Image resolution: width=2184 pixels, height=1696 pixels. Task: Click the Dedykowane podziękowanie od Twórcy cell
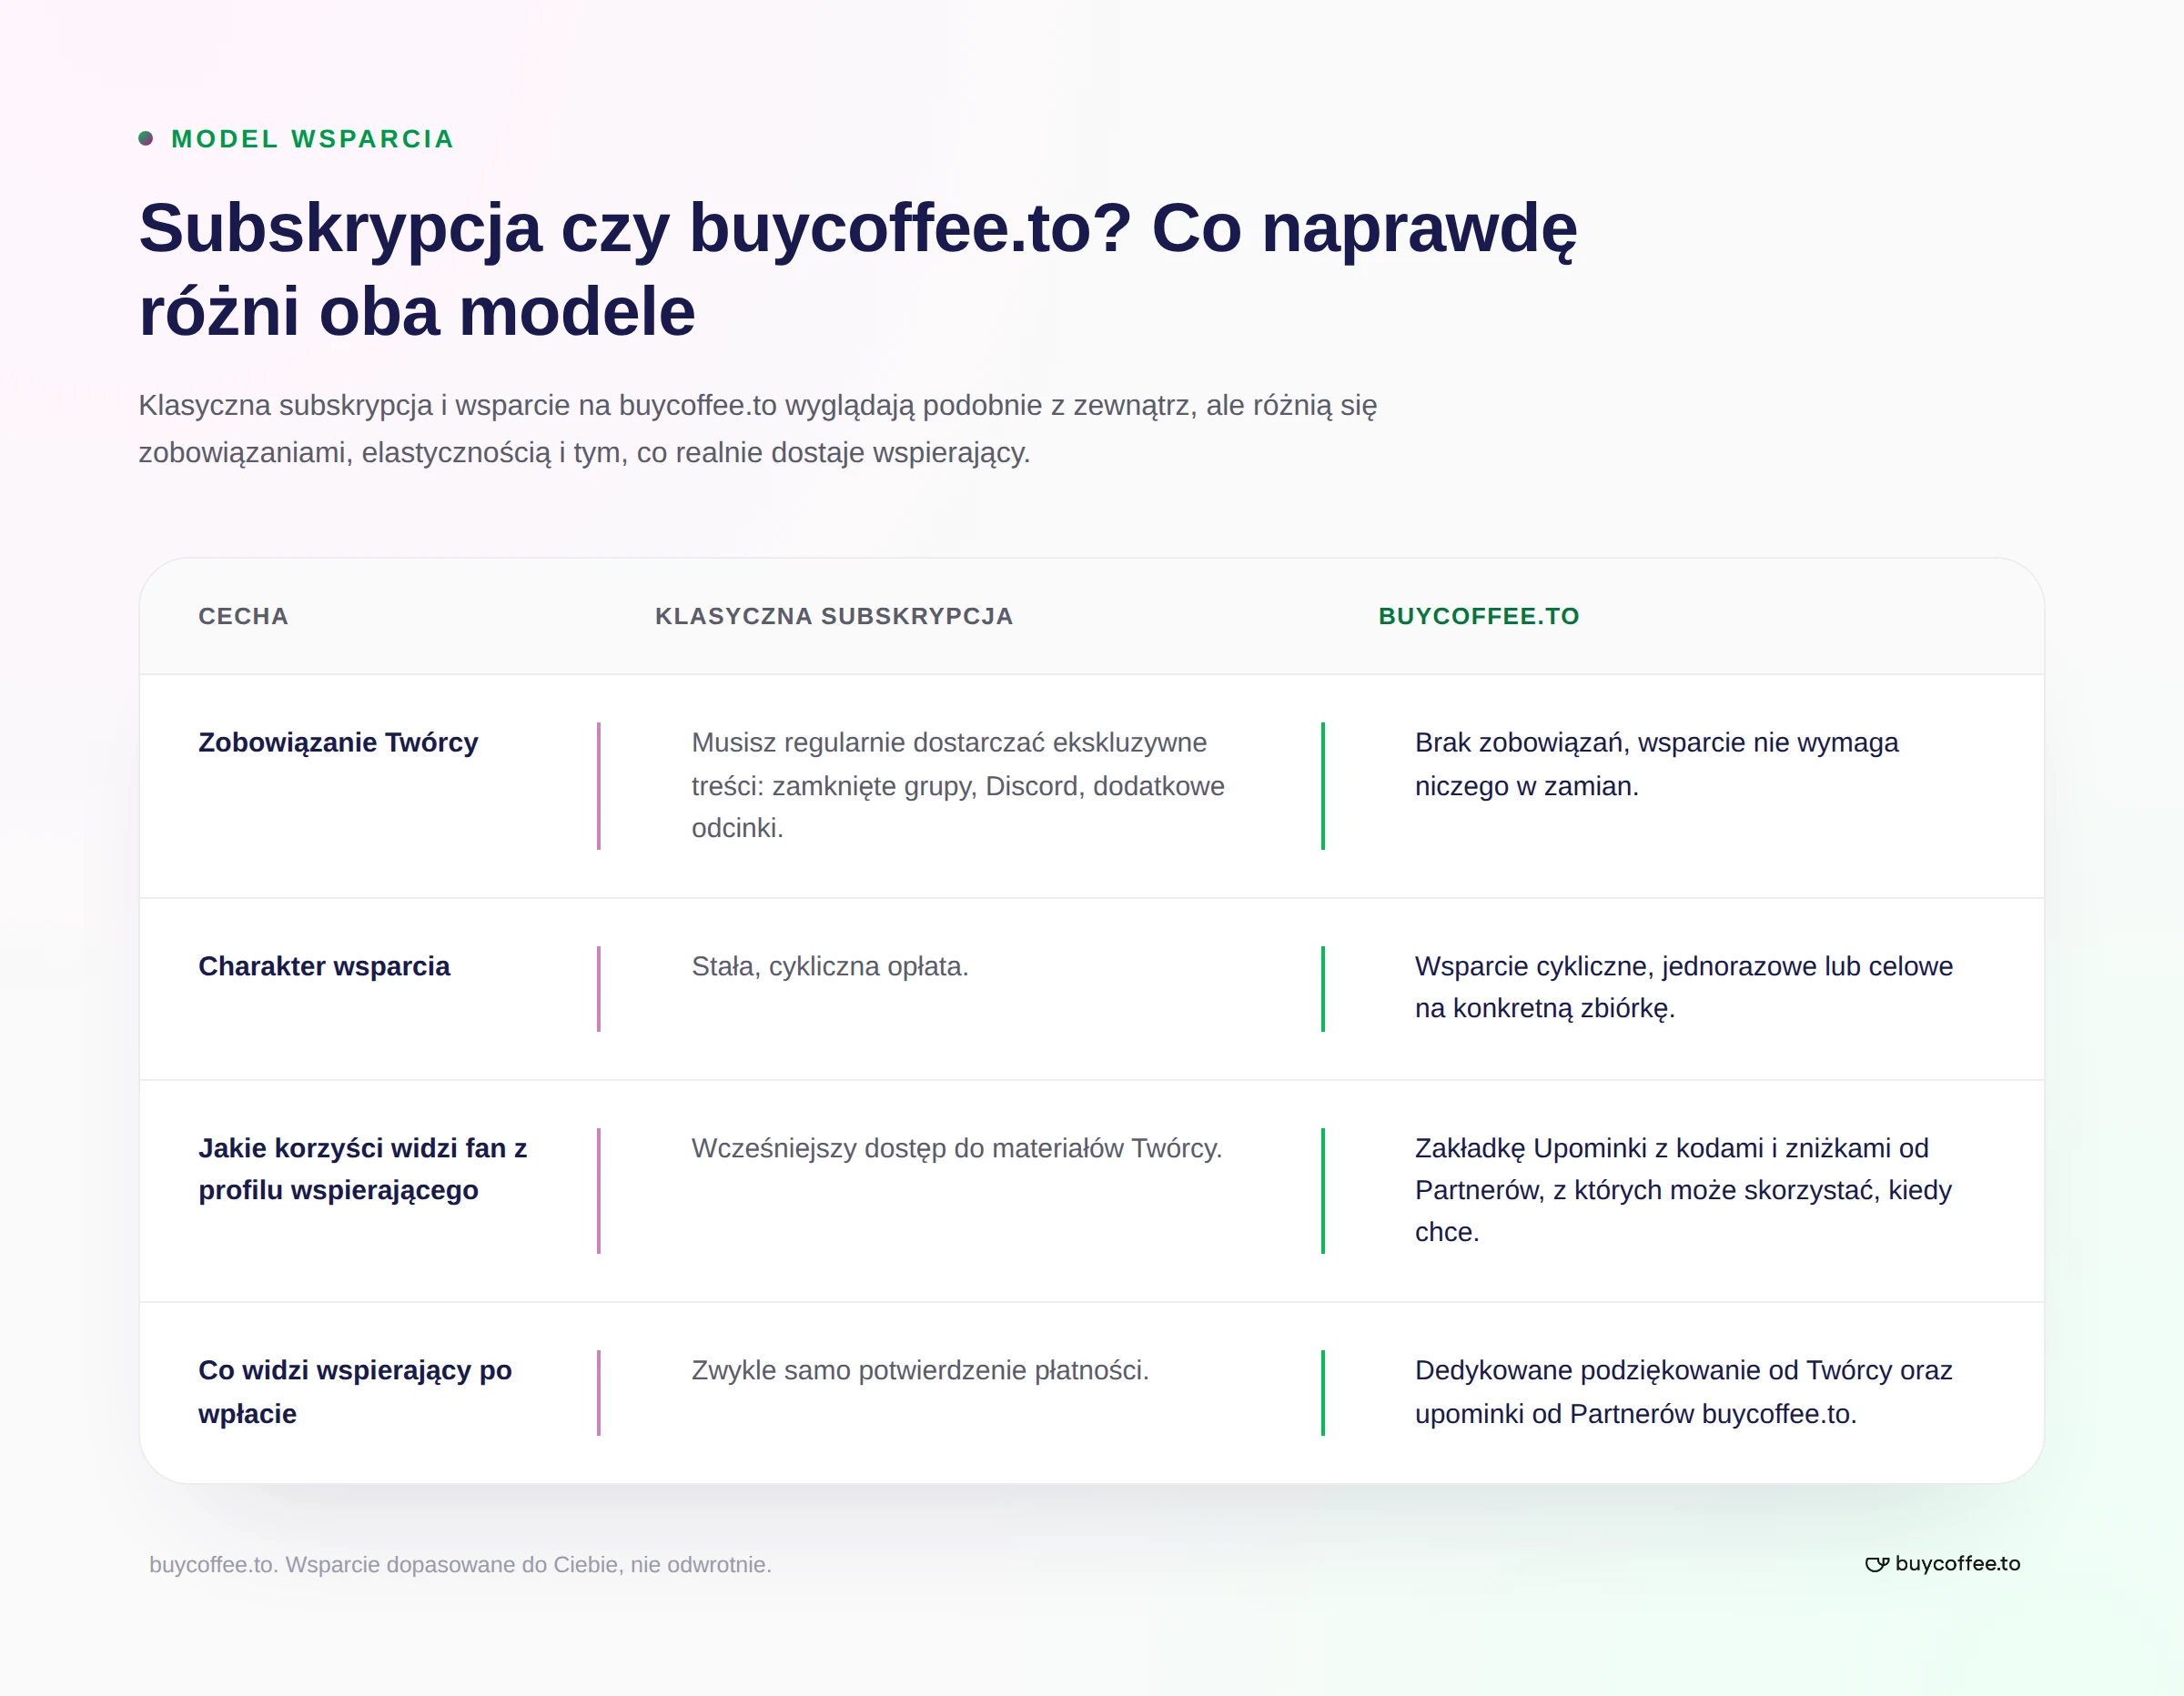(1683, 1392)
